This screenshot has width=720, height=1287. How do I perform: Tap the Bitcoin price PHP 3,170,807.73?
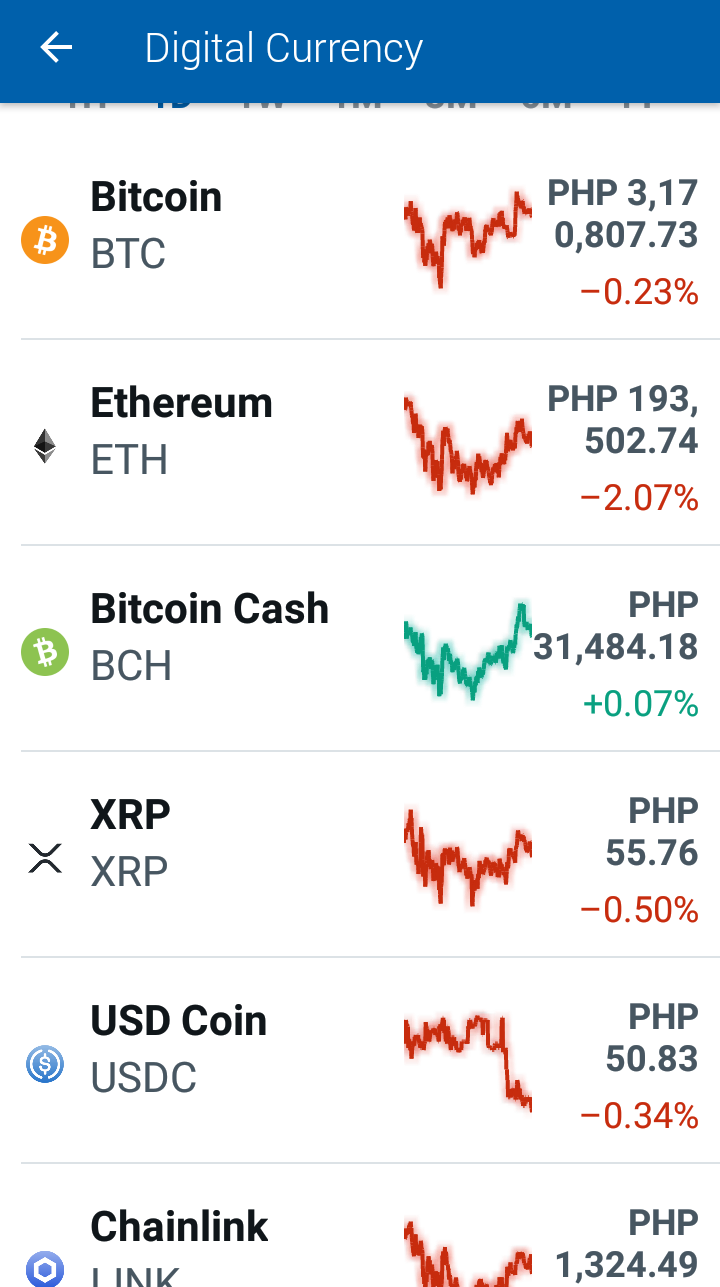[x=623, y=214]
